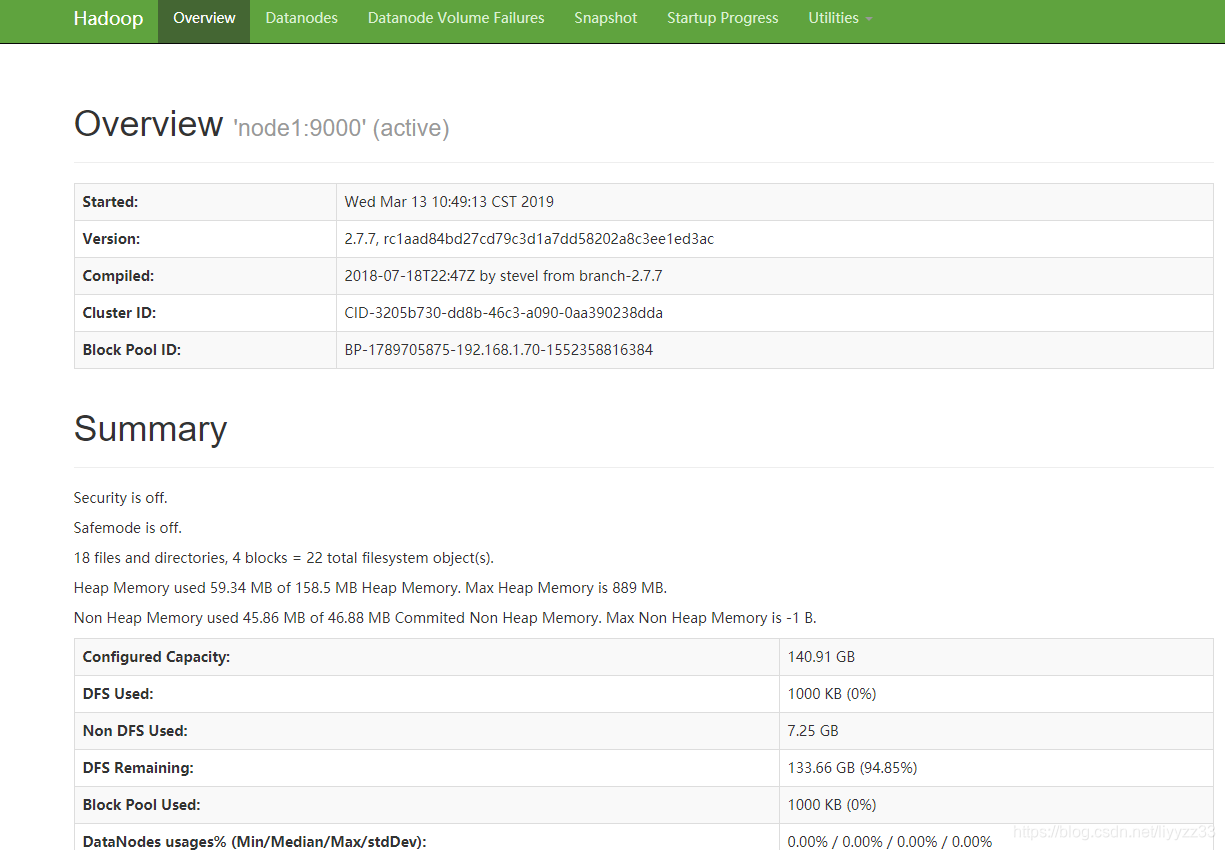Click the Non DFS Used: label
Viewport: 1225px width, 850px height.
coord(135,731)
